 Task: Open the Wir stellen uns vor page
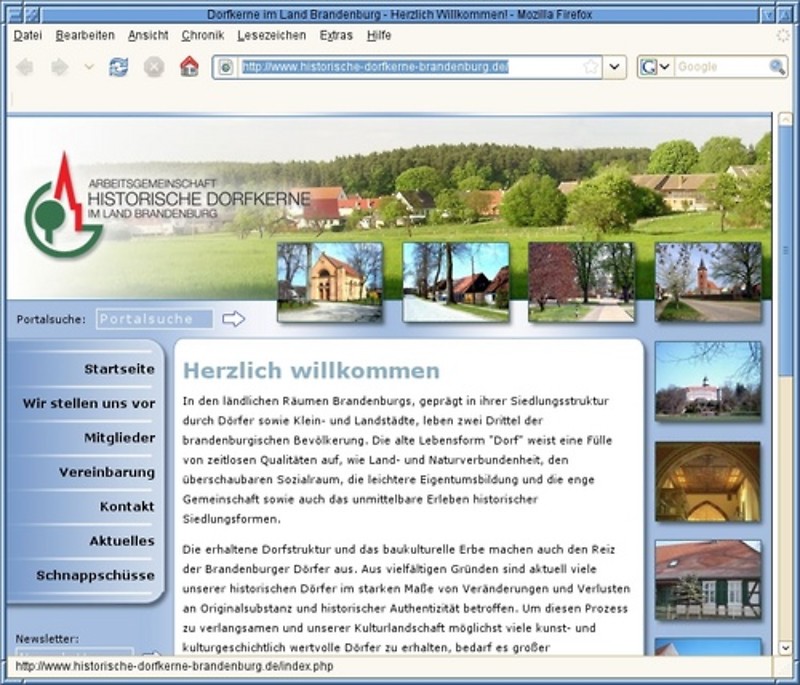click(x=89, y=403)
